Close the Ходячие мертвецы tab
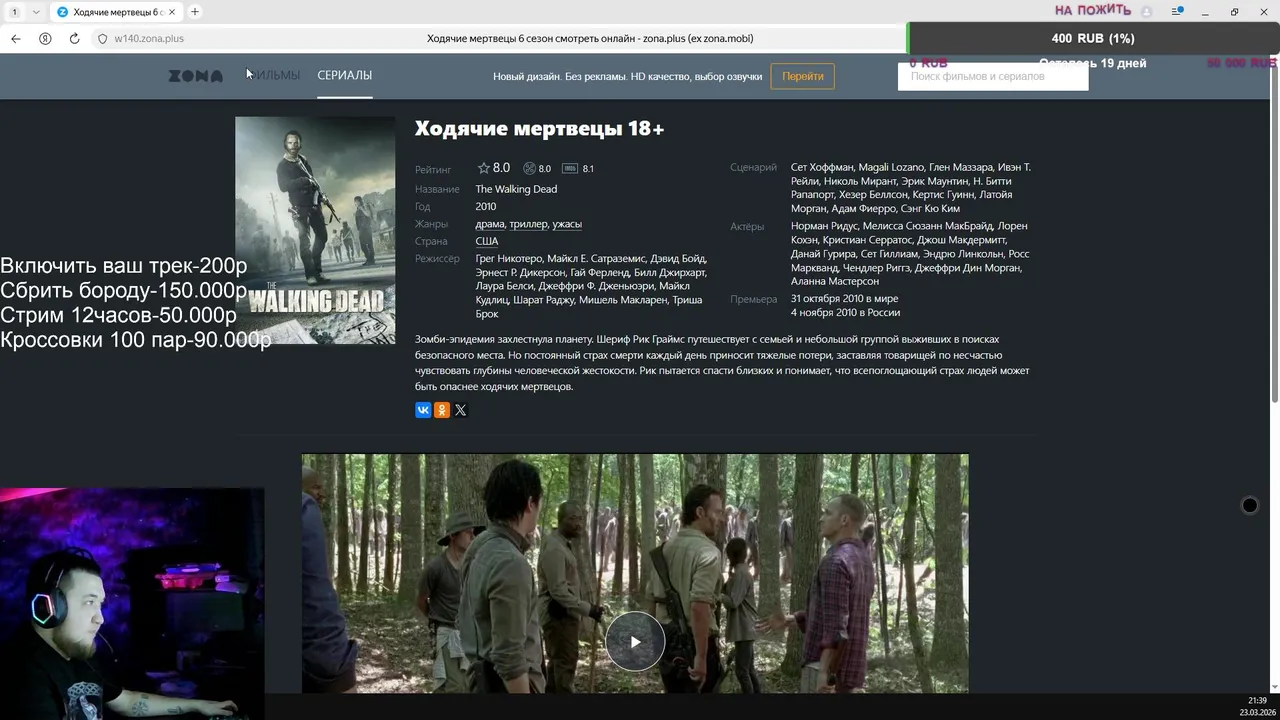This screenshot has width=1280, height=720. [x=174, y=12]
